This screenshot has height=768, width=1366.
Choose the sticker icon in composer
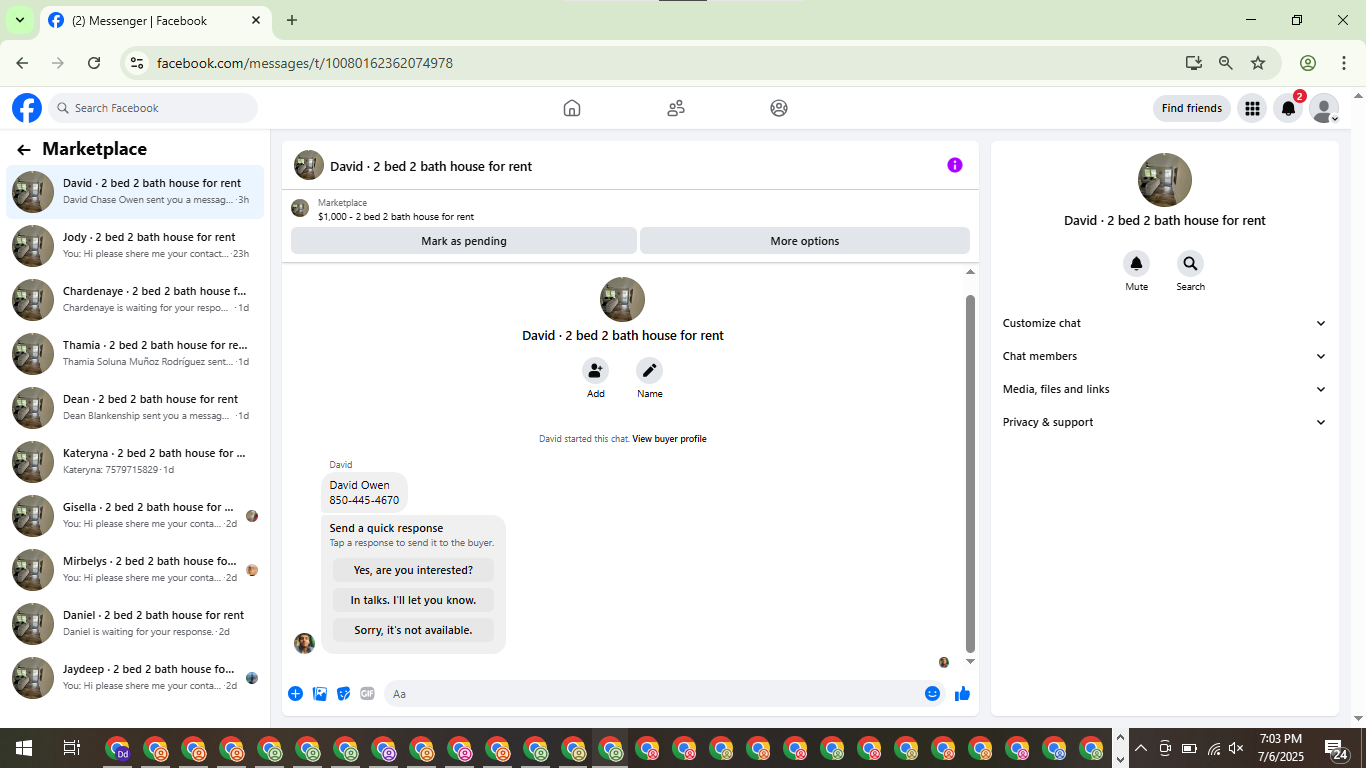click(x=344, y=694)
